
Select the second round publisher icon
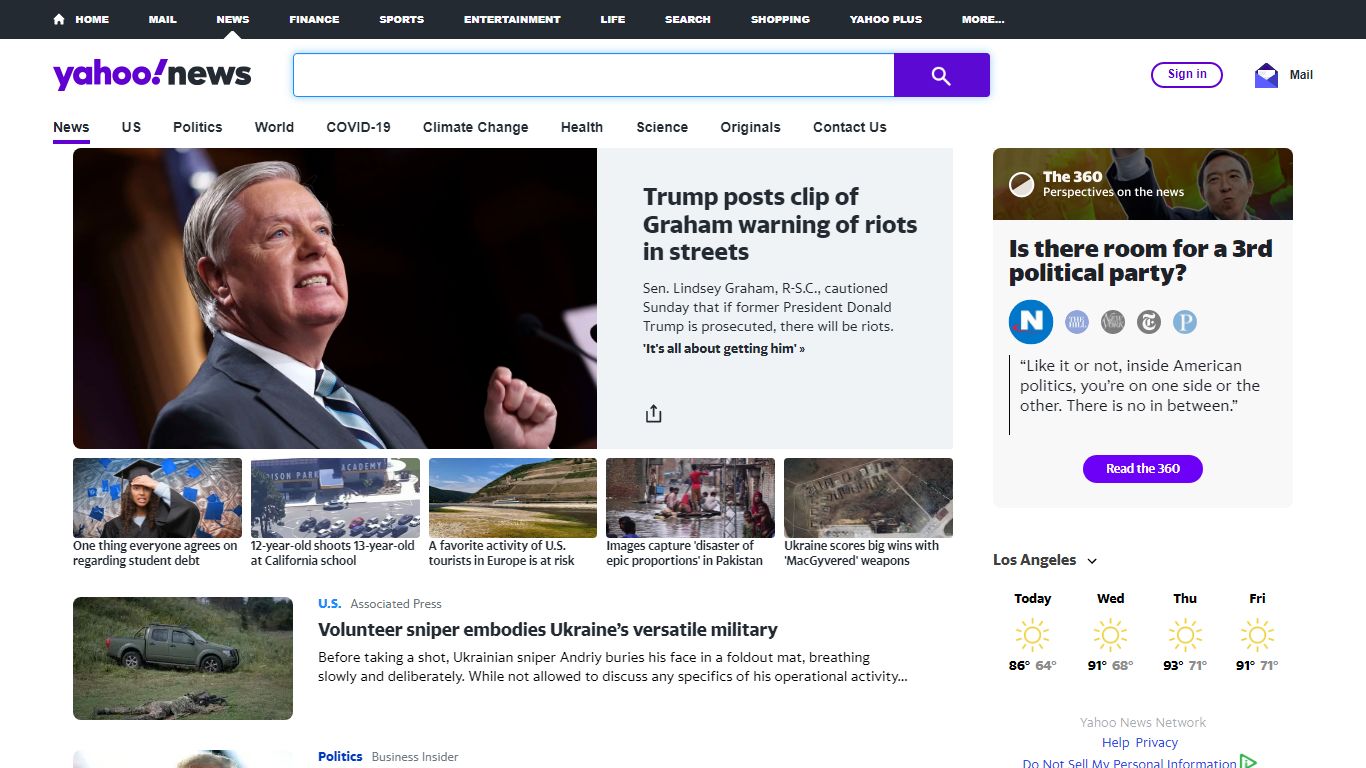click(x=1076, y=321)
